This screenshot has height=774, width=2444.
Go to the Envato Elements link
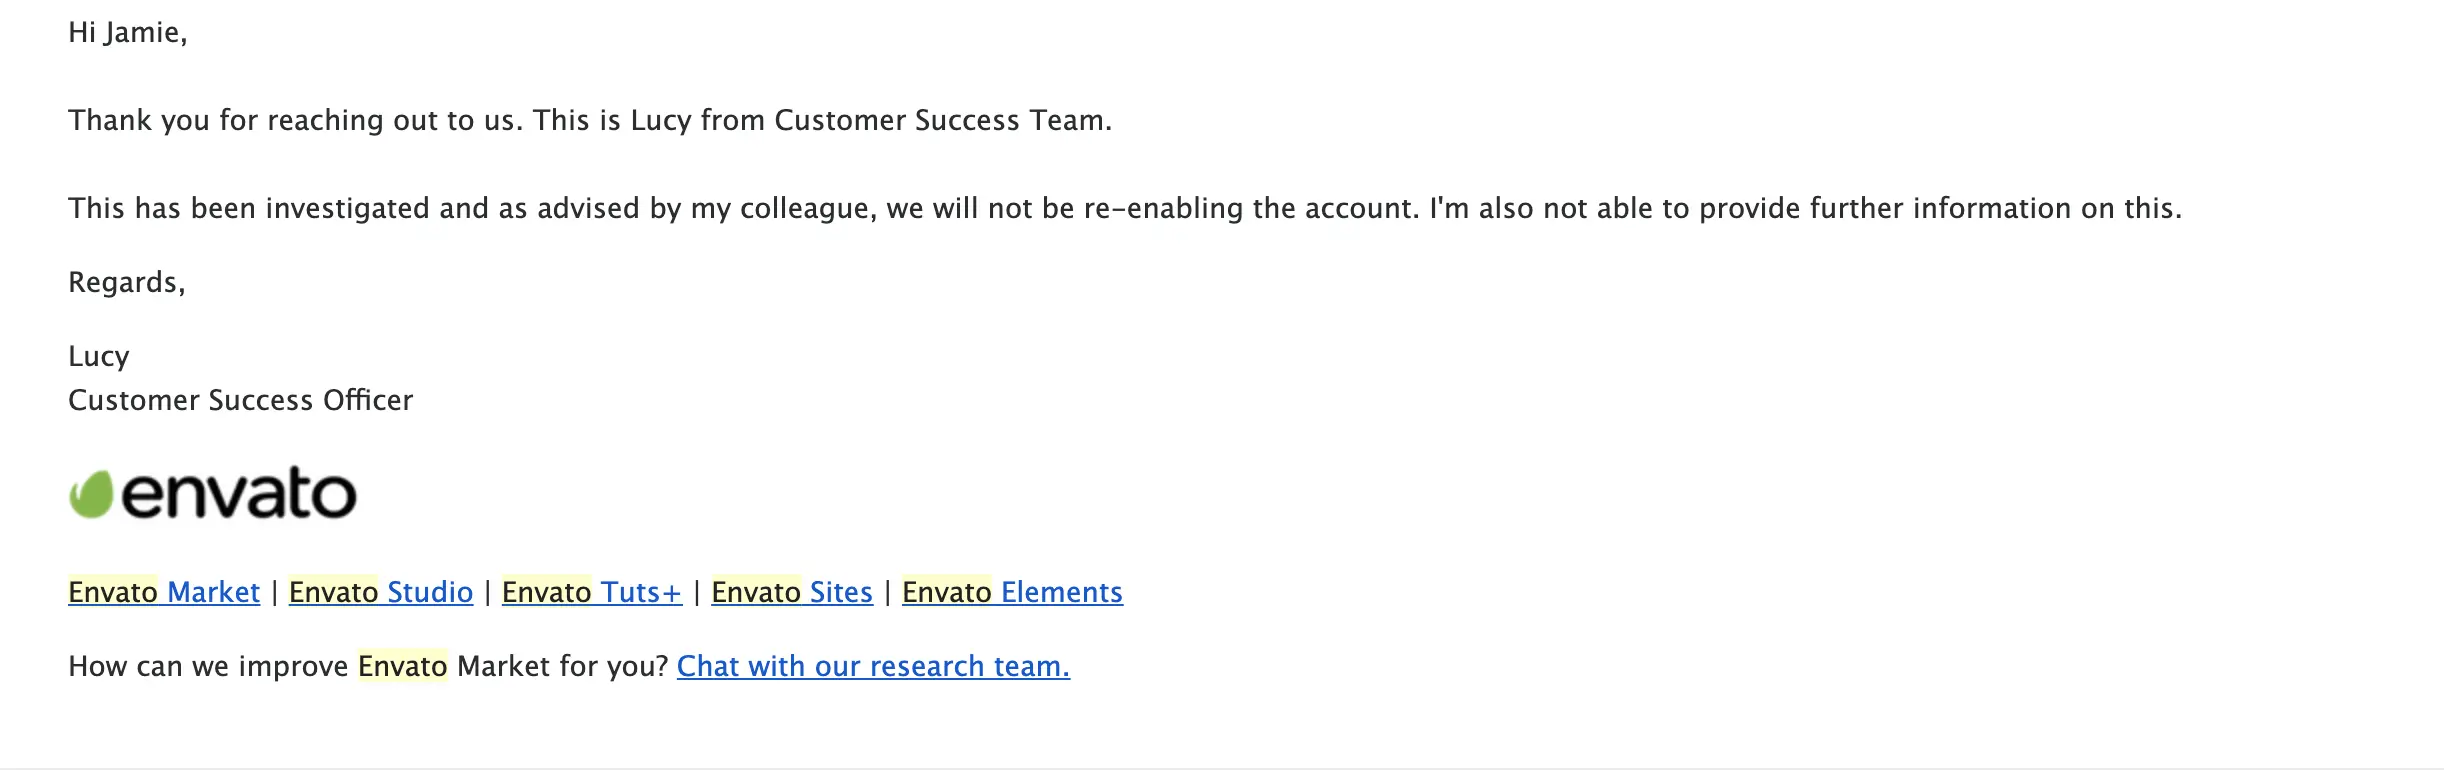(x=1012, y=592)
